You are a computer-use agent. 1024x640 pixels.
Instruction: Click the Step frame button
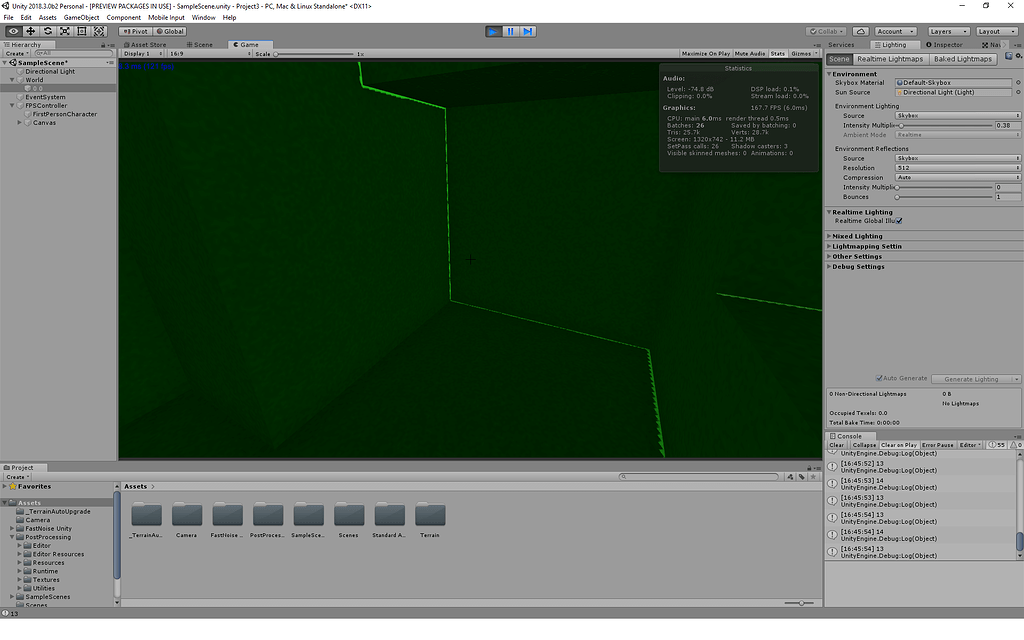pos(529,31)
